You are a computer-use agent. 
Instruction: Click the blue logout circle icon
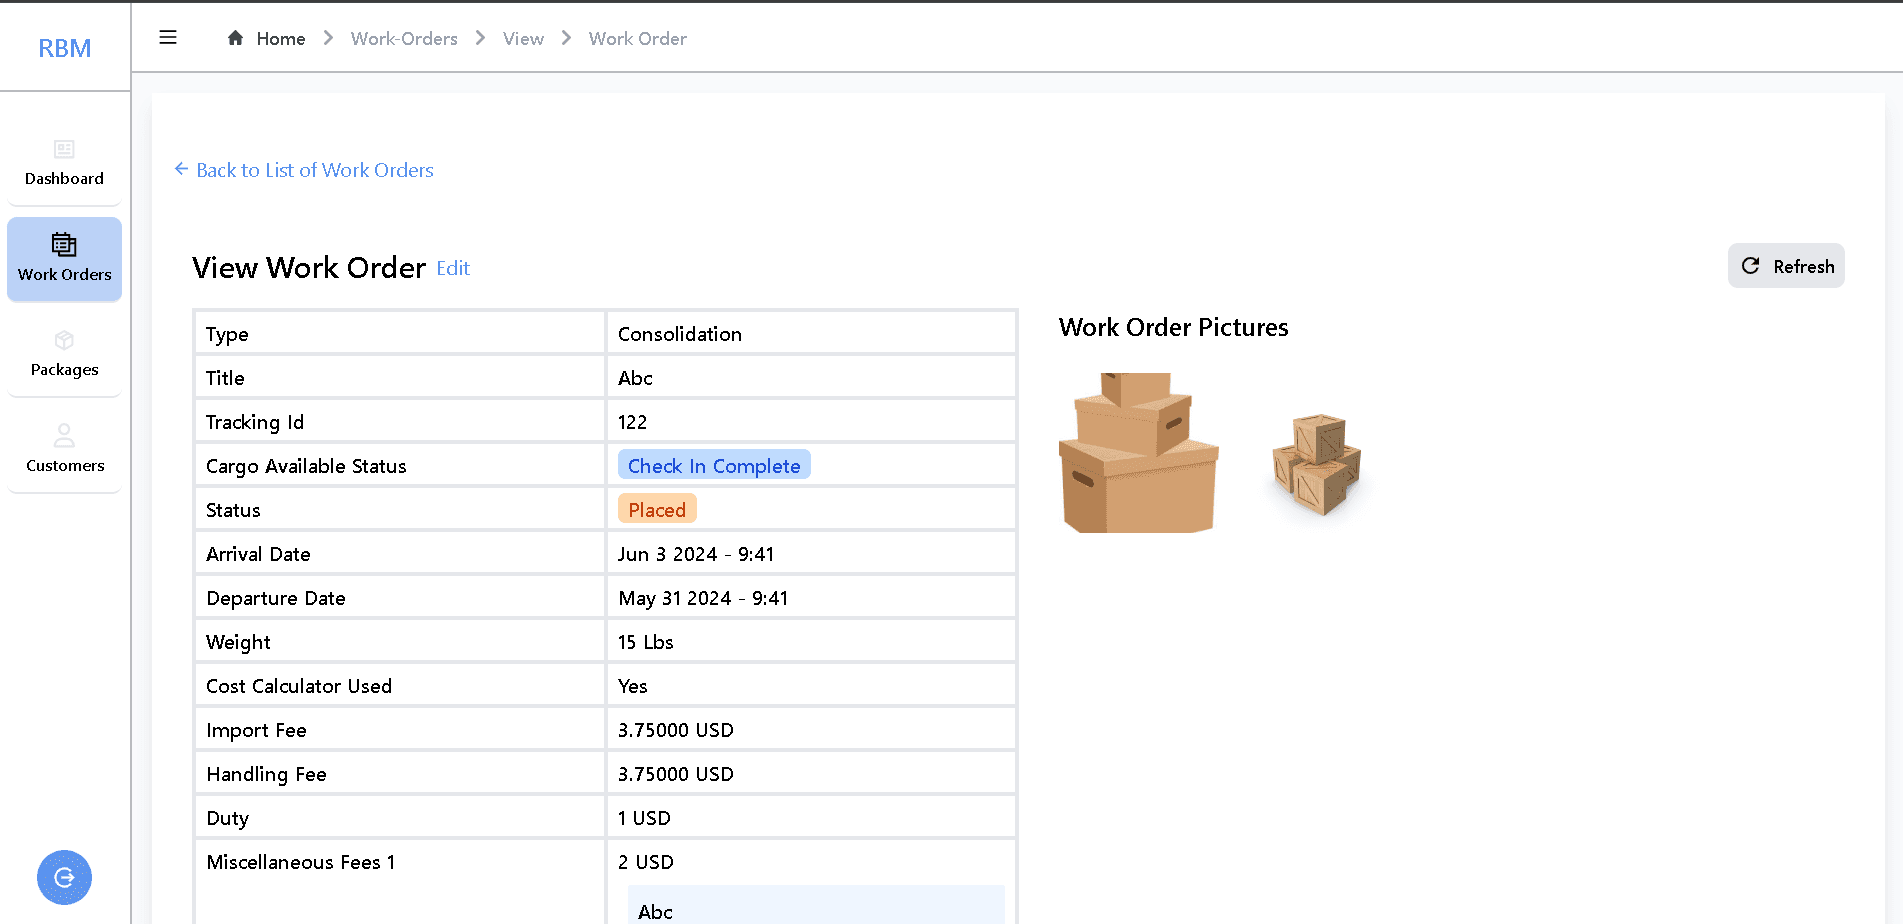[64, 878]
